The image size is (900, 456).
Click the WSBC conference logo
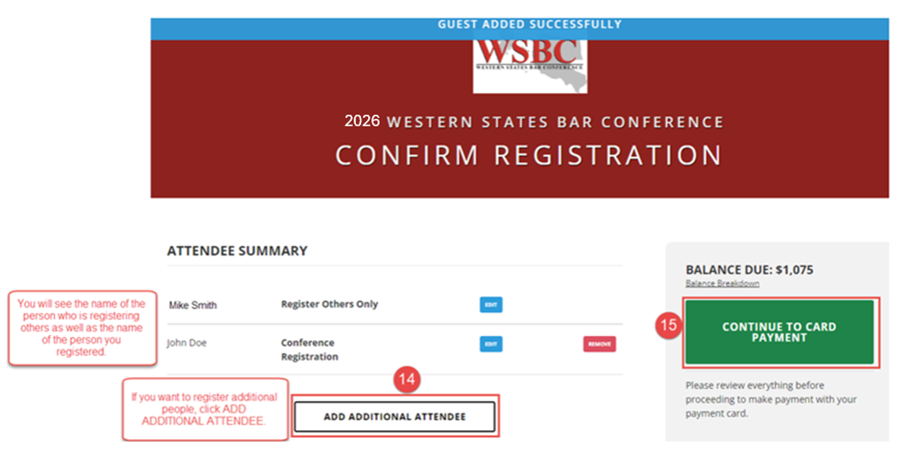(529, 64)
